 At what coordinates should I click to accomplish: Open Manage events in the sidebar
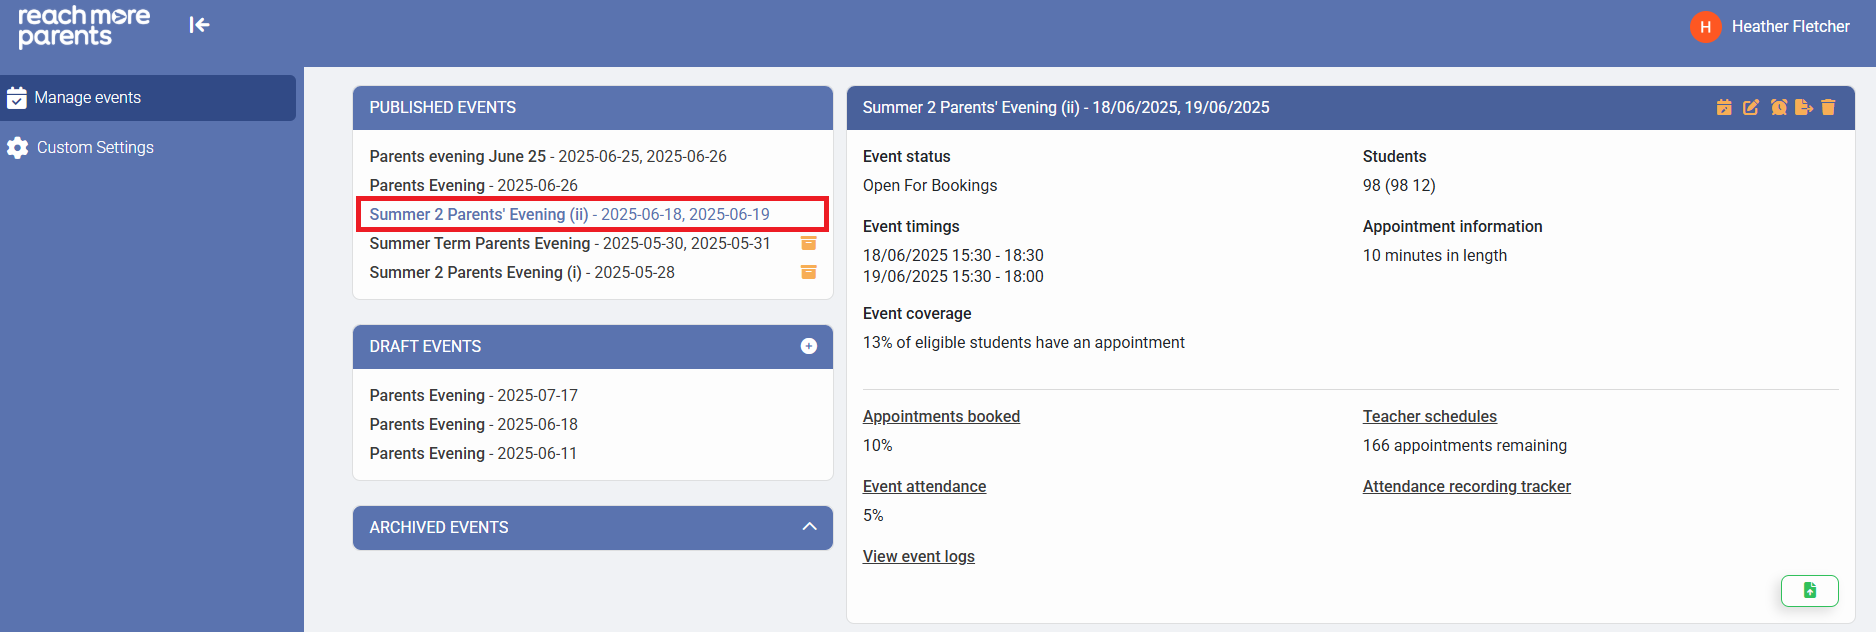coord(88,98)
